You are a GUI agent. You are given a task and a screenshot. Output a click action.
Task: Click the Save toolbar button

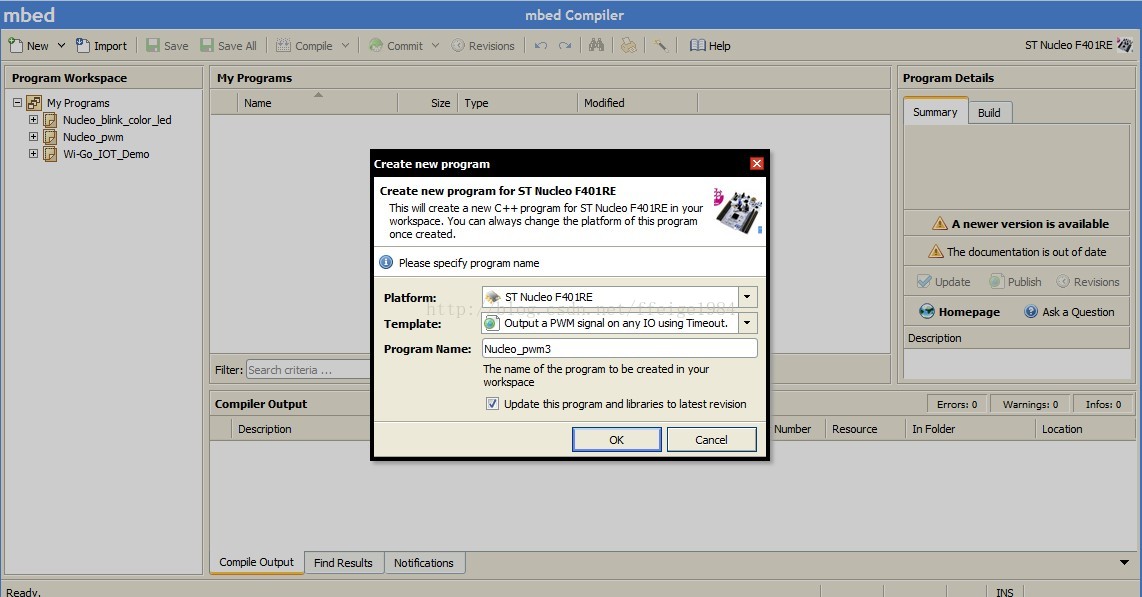(x=167, y=45)
